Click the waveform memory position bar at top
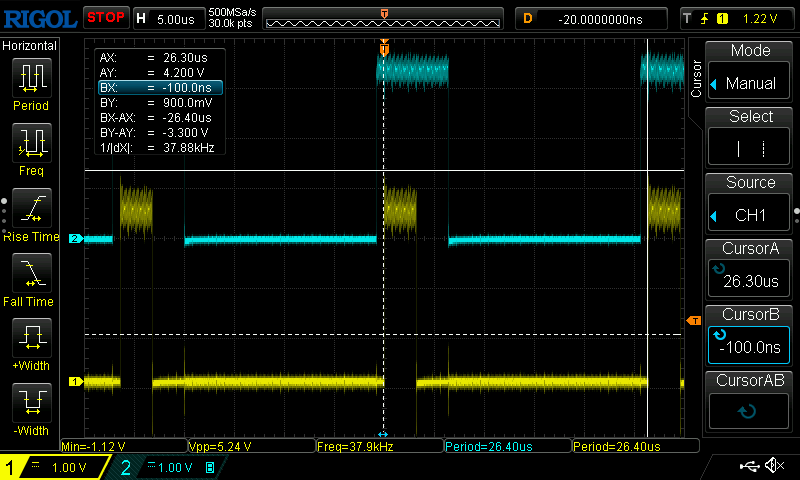The width and height of the screenshot is (800, 480). tap(385, 18)
